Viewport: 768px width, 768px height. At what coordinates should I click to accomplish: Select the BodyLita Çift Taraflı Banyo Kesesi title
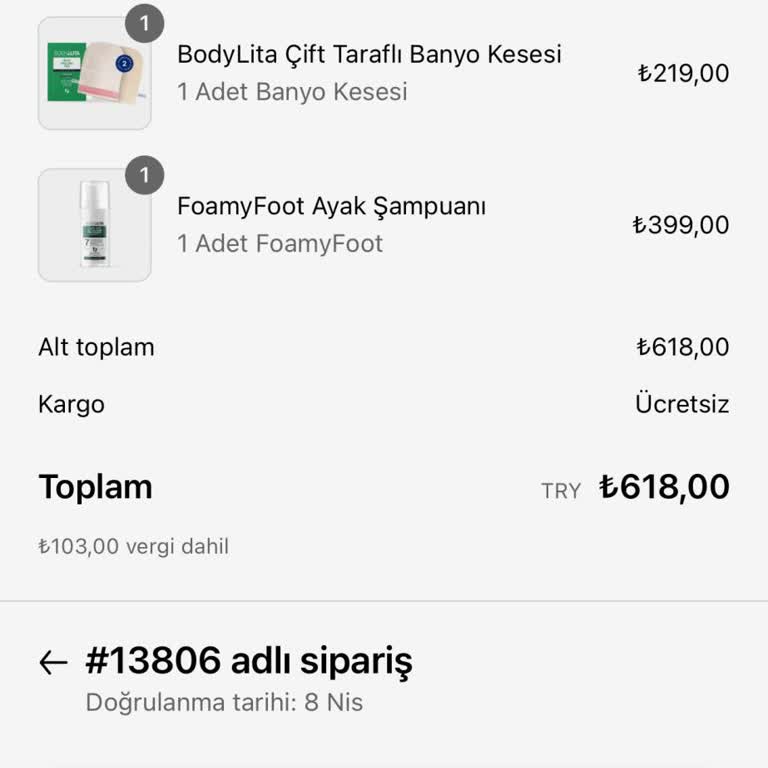(x=369, y=54)
